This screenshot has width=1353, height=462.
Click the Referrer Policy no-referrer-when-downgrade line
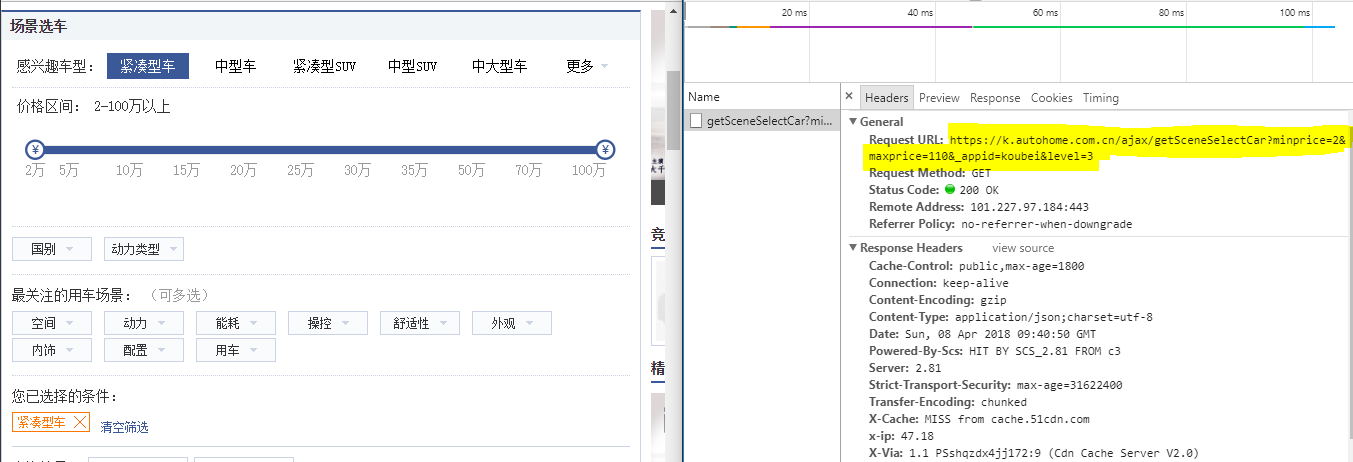[1000, 224]
